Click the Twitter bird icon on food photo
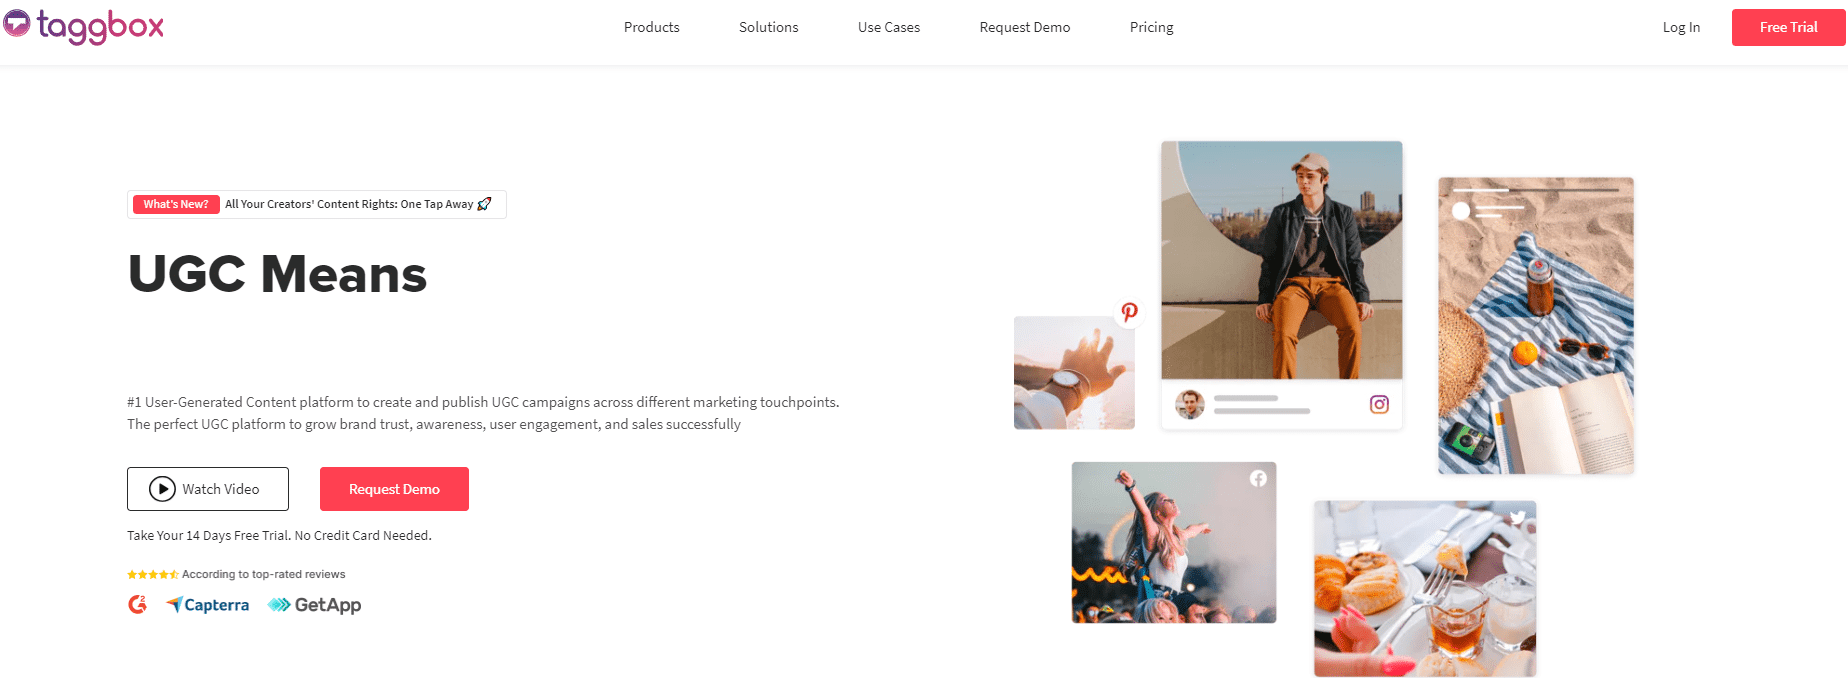Image resolution: width=1848 pixels, height=678 pixels. (1518, 517)
